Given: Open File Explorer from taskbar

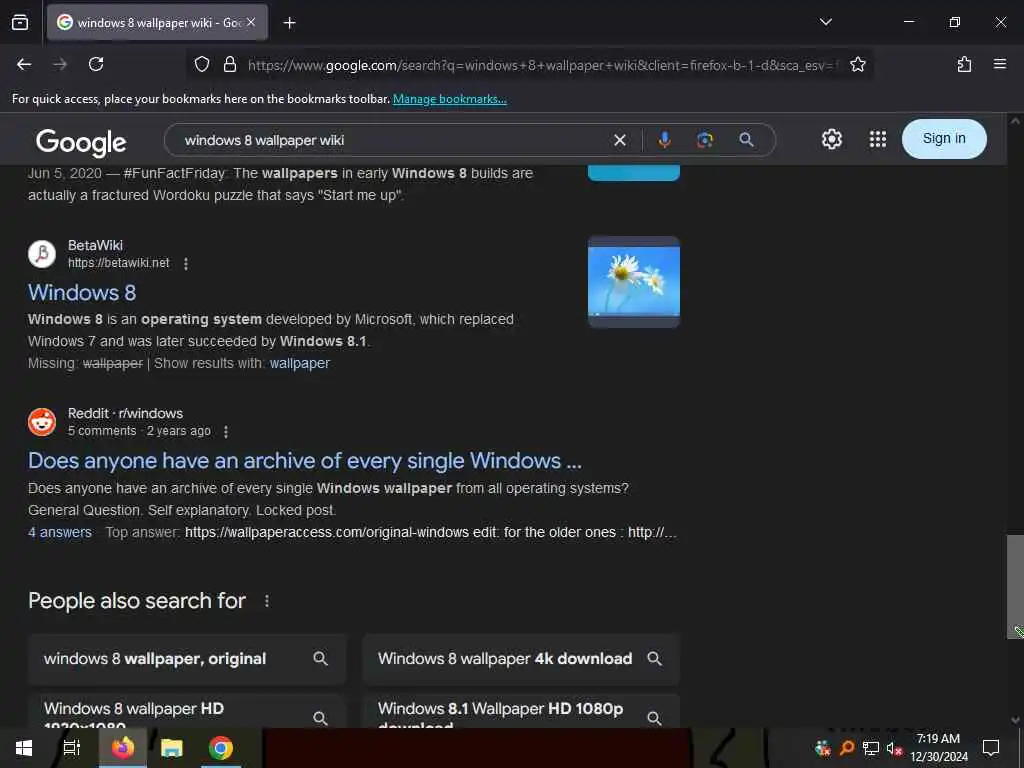Looking at the screenshot, I should (172, 748).
